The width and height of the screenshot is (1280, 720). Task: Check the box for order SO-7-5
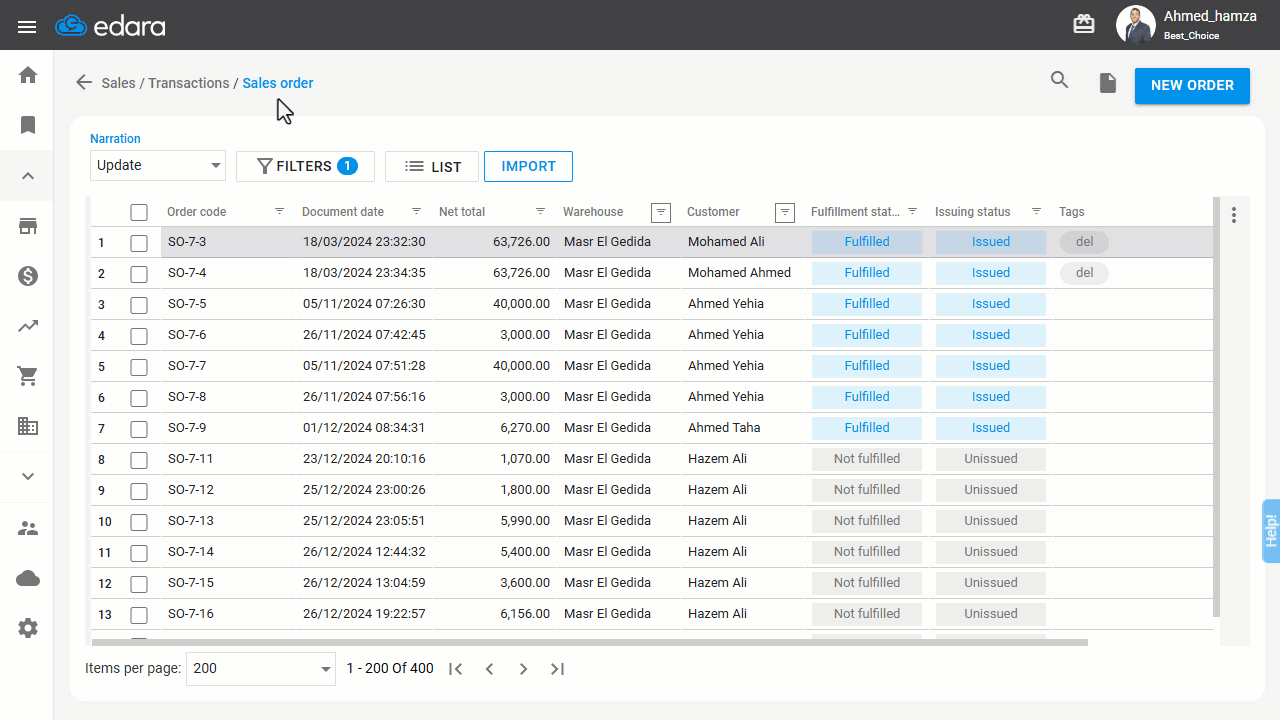pyautogui.click(x=139, y=305)
